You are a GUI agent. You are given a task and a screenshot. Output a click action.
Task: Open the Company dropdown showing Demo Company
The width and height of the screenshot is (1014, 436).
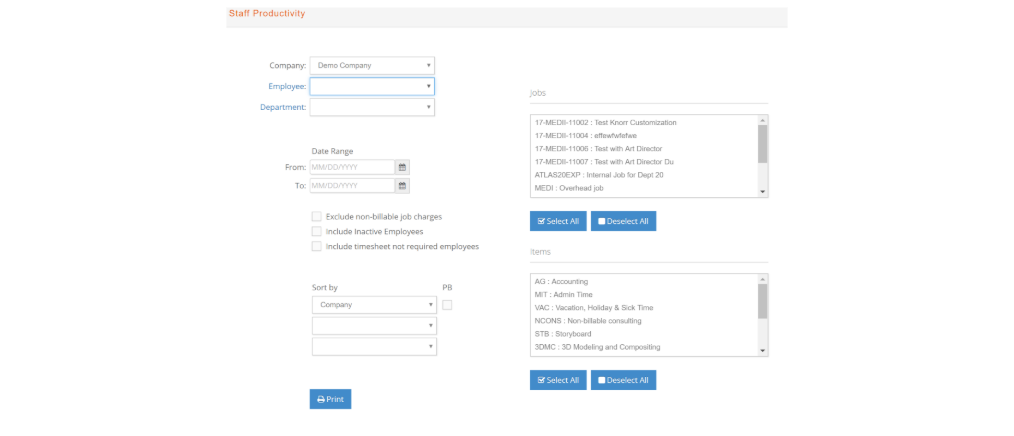[x=372, y=65]
